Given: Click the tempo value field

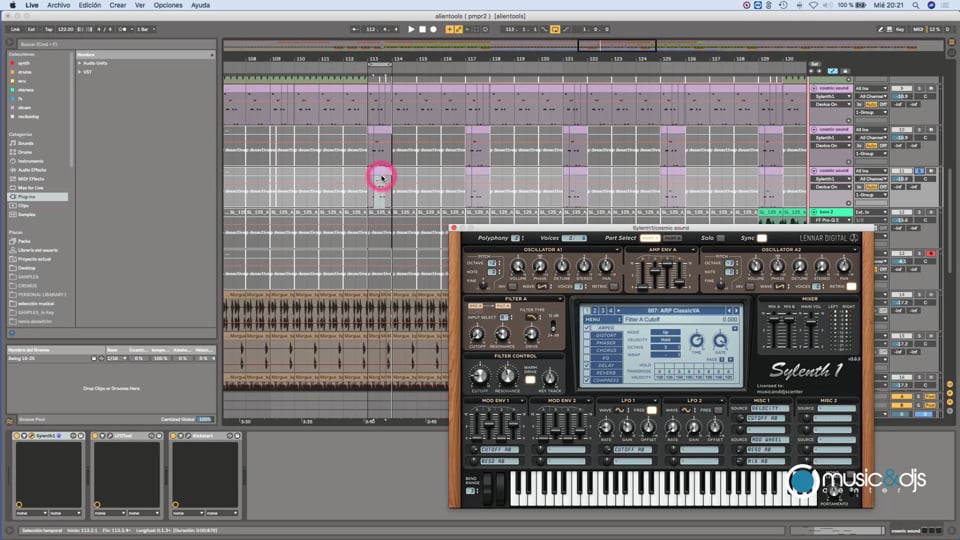Looking at the screenshot, I should pos(66,29).
